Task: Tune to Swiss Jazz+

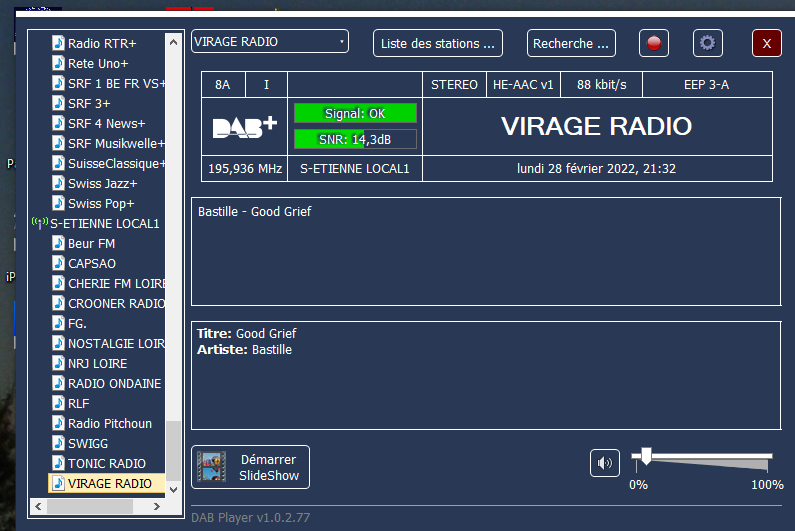Action: [x=102, y=184]
